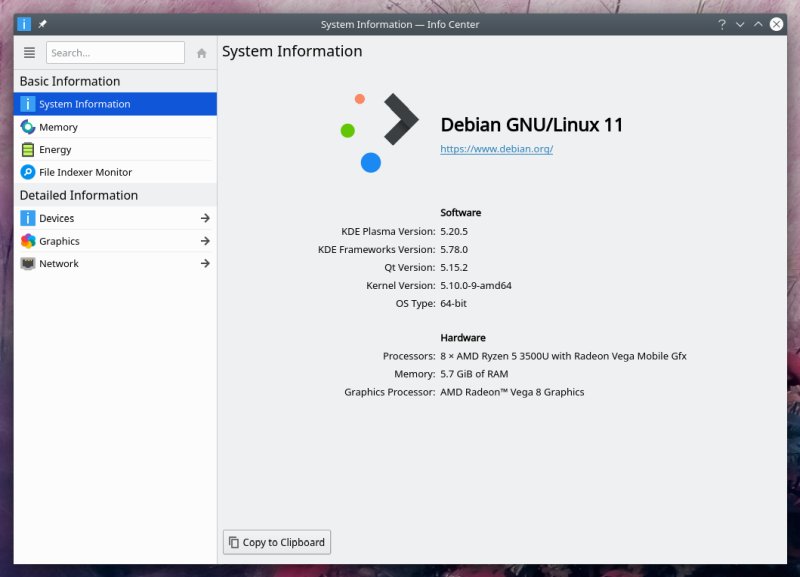This screenshot has height=577, width=800.
Task: Click the Graphics colorful icon
Action: pyautogui.click(x=28, y=241)
